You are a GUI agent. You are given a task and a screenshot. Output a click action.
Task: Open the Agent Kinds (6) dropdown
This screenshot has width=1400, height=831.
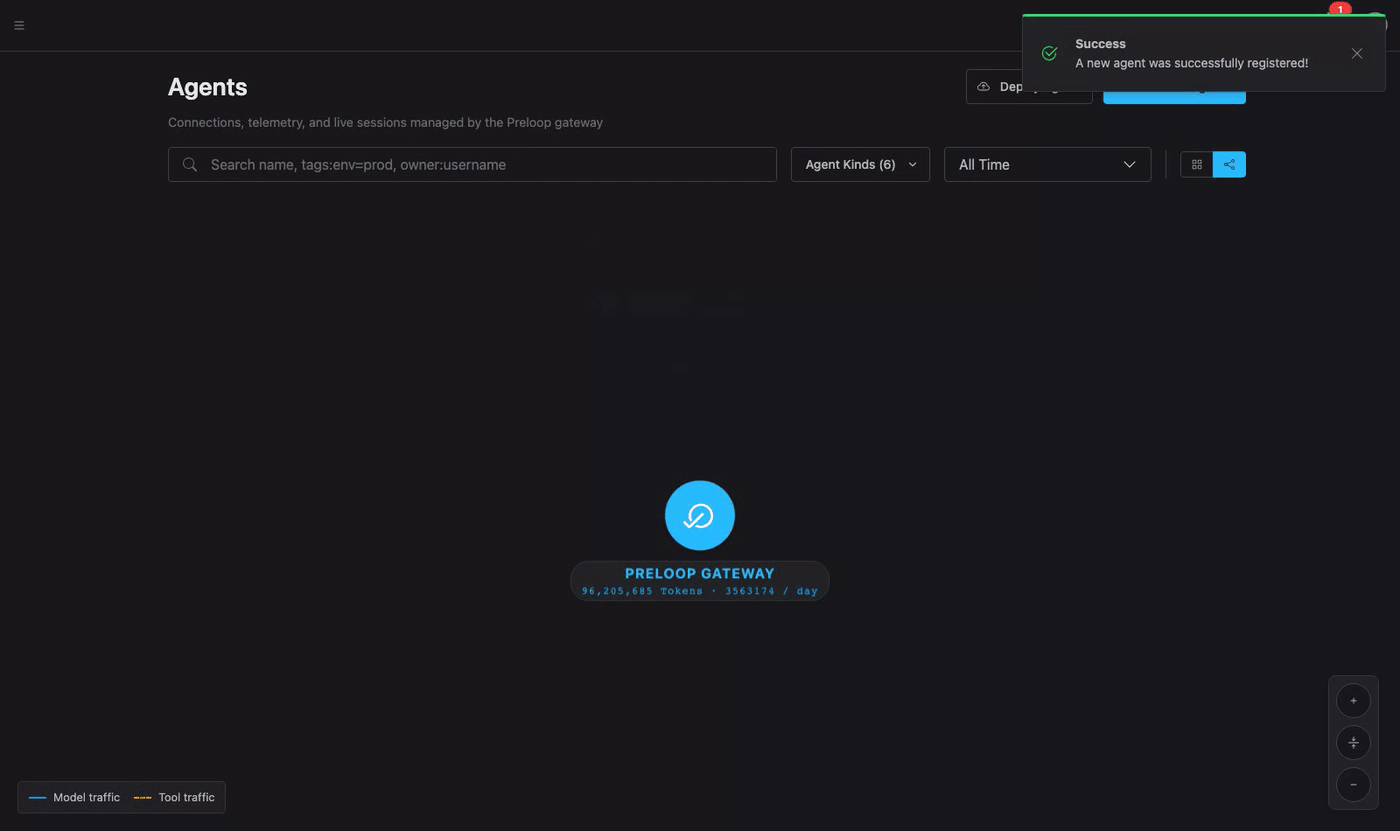click(x=860, y=164)
